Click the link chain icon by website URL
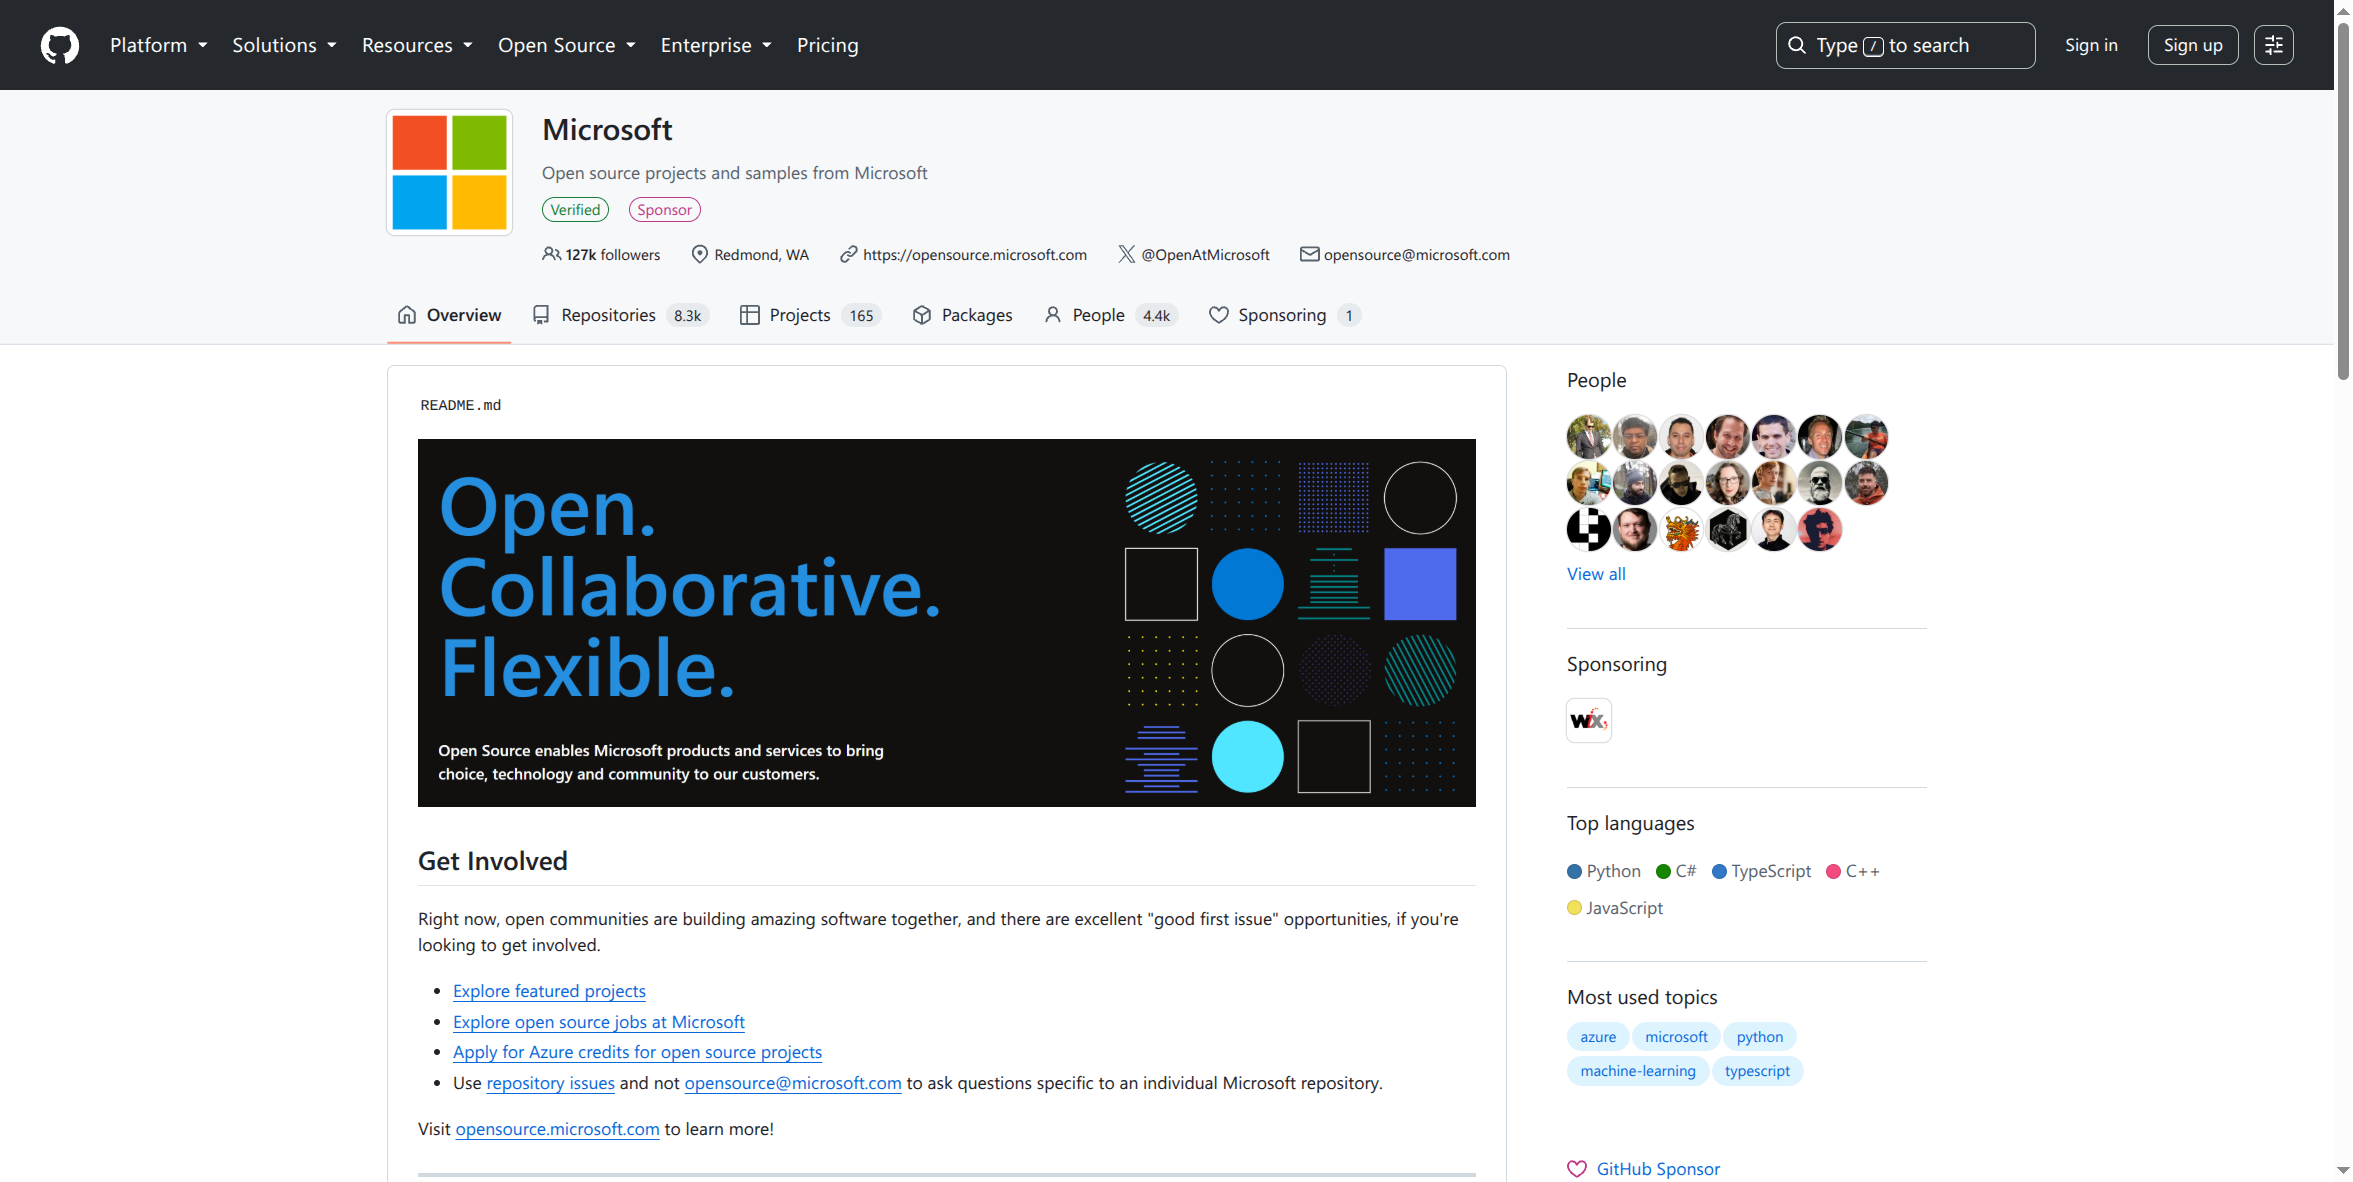2353x1182 pixels. (848, 254)
